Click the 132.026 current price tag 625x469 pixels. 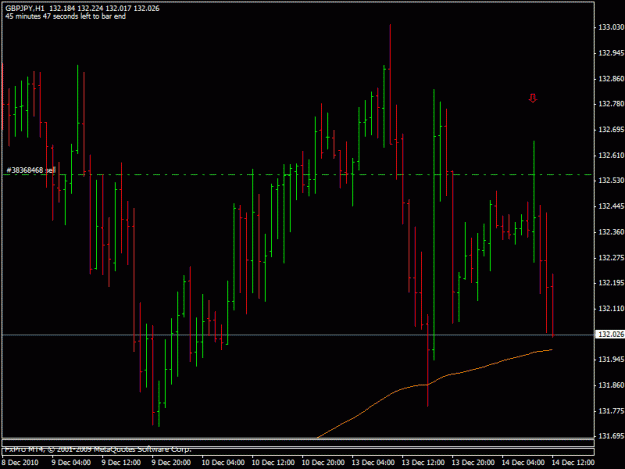click(x=610, y=334)
